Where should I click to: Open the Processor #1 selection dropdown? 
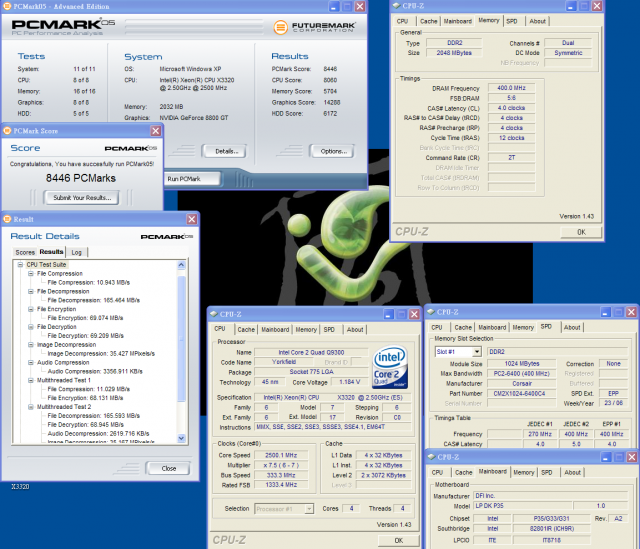[309, 509]
